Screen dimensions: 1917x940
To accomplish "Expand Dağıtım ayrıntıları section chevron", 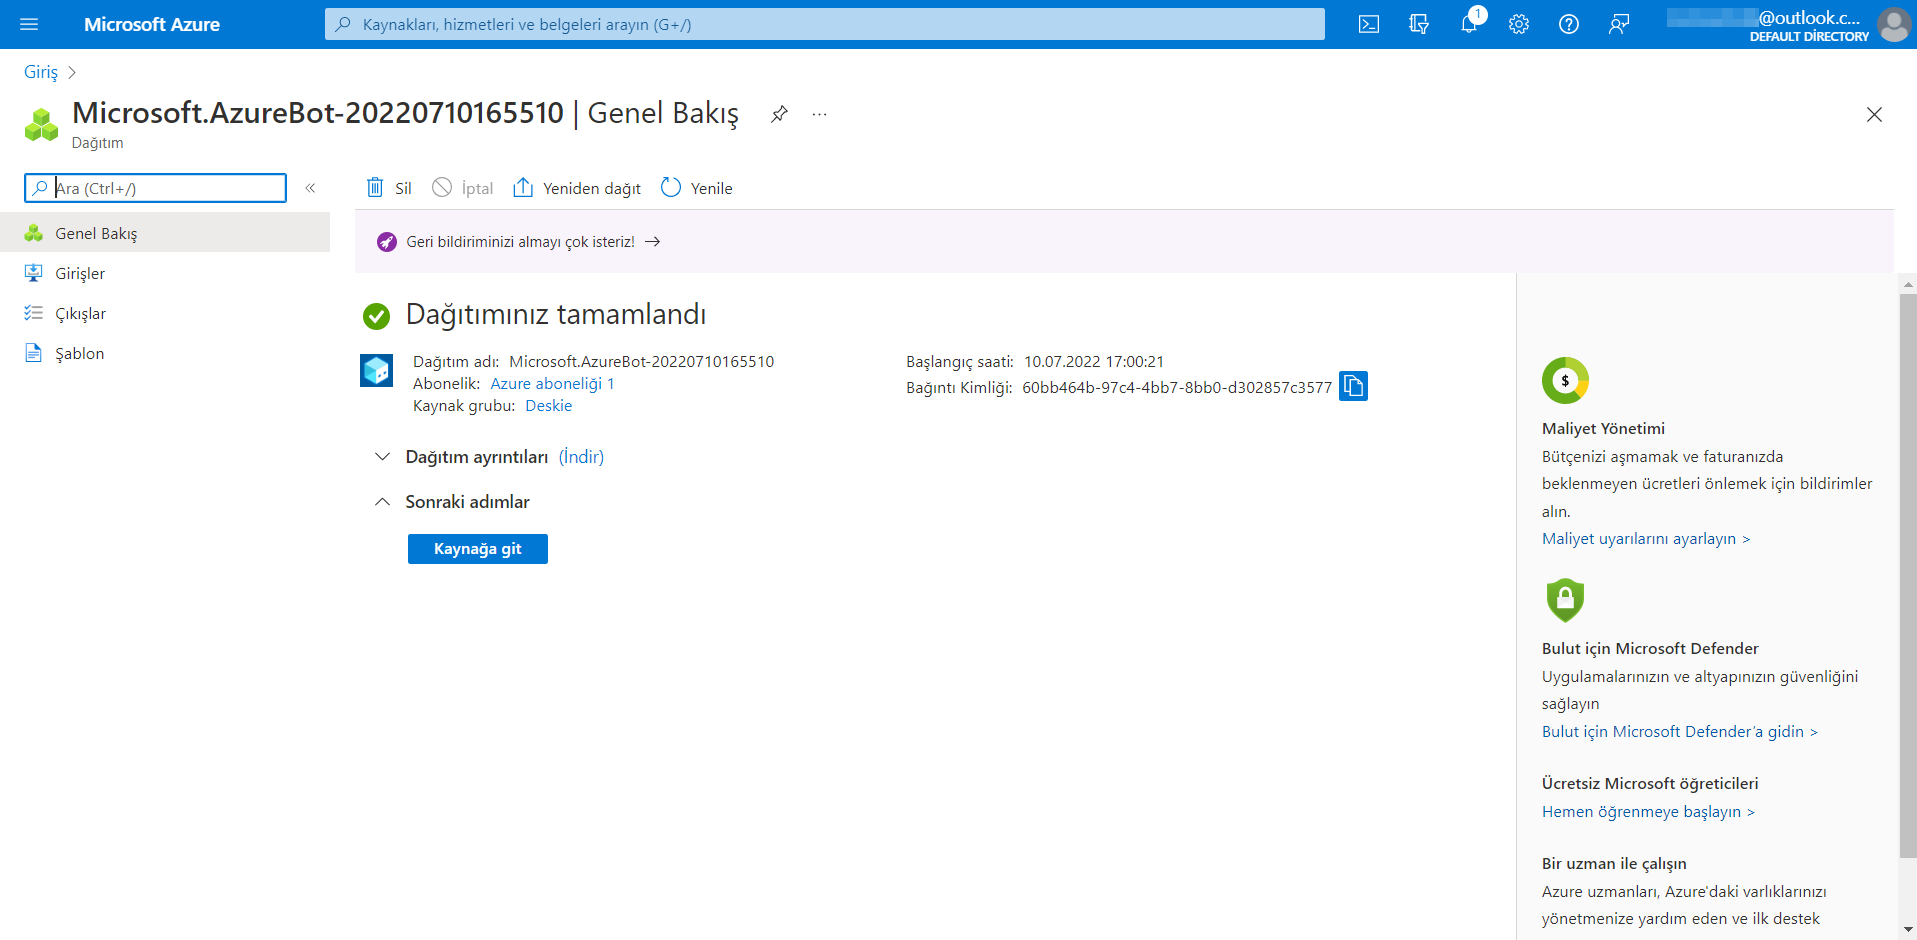I will (382, 457).
